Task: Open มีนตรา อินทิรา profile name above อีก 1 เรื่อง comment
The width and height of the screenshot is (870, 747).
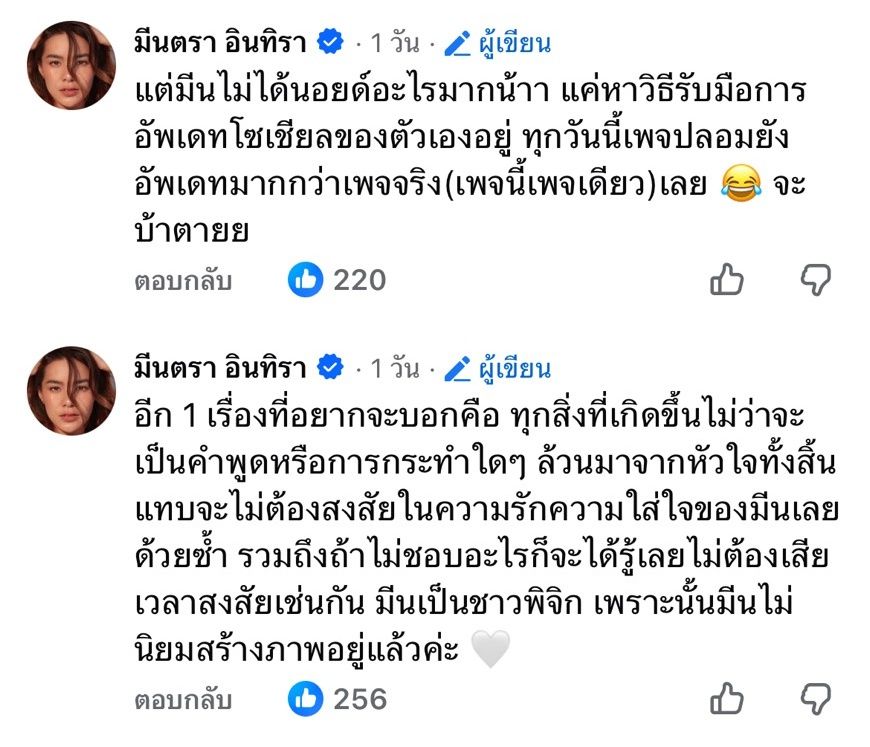Action: (223, 369)
